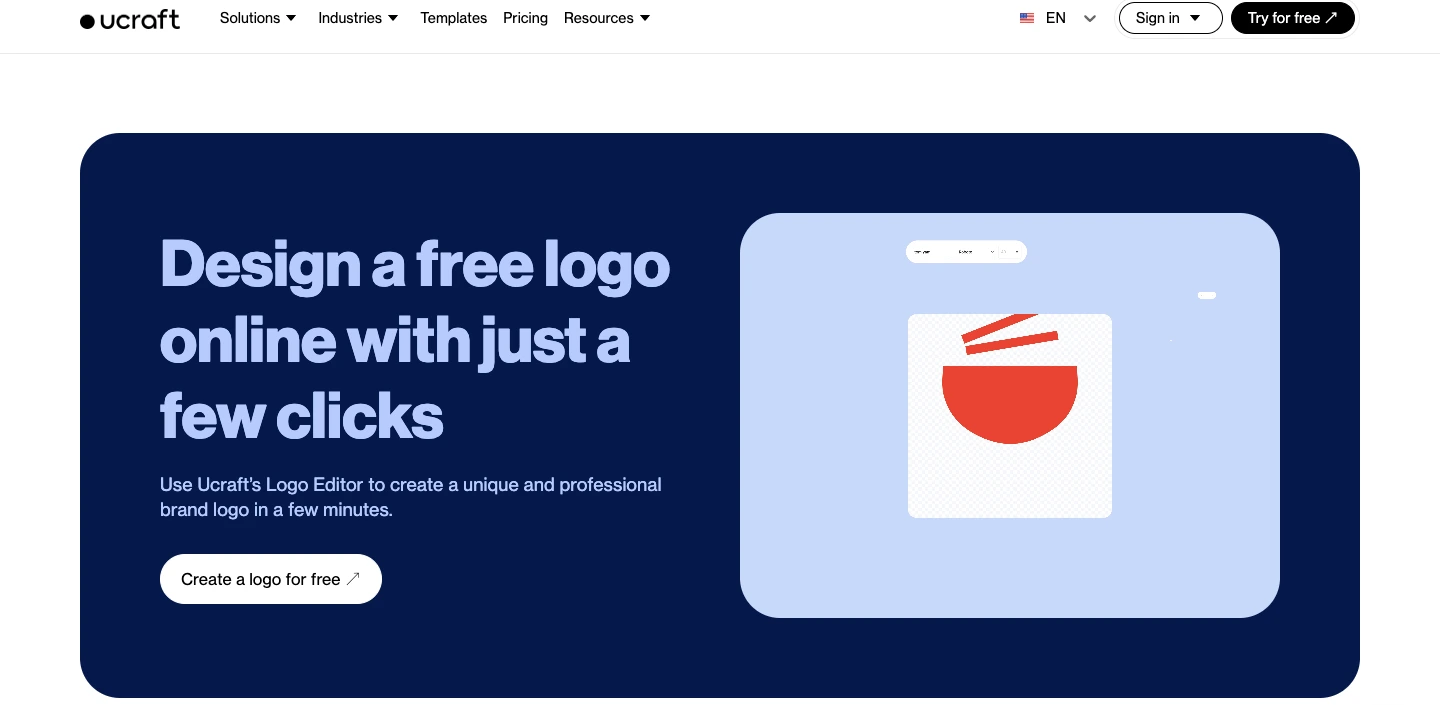1440x705 pixels.
Task: Expand the Industries menu
Action: 358,18
